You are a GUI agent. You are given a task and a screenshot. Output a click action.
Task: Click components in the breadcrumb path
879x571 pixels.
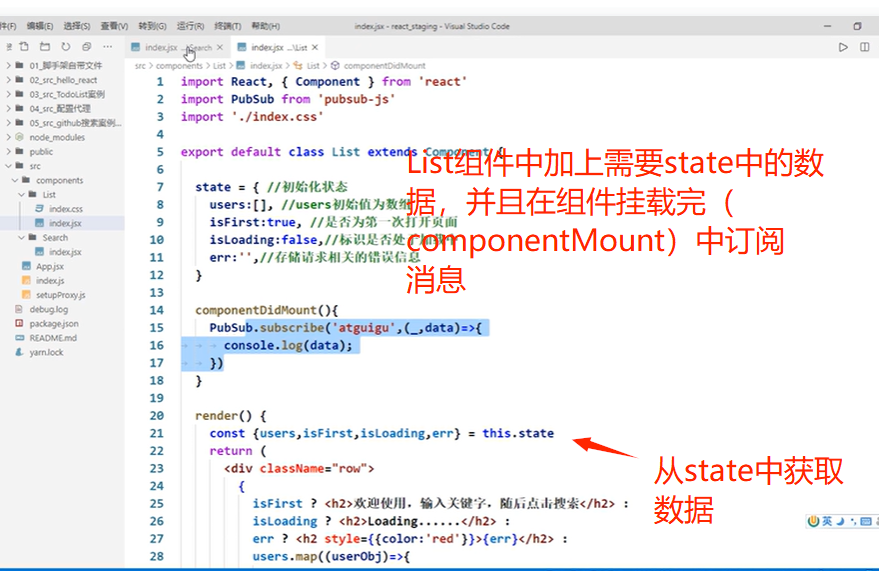coord(179,66)
